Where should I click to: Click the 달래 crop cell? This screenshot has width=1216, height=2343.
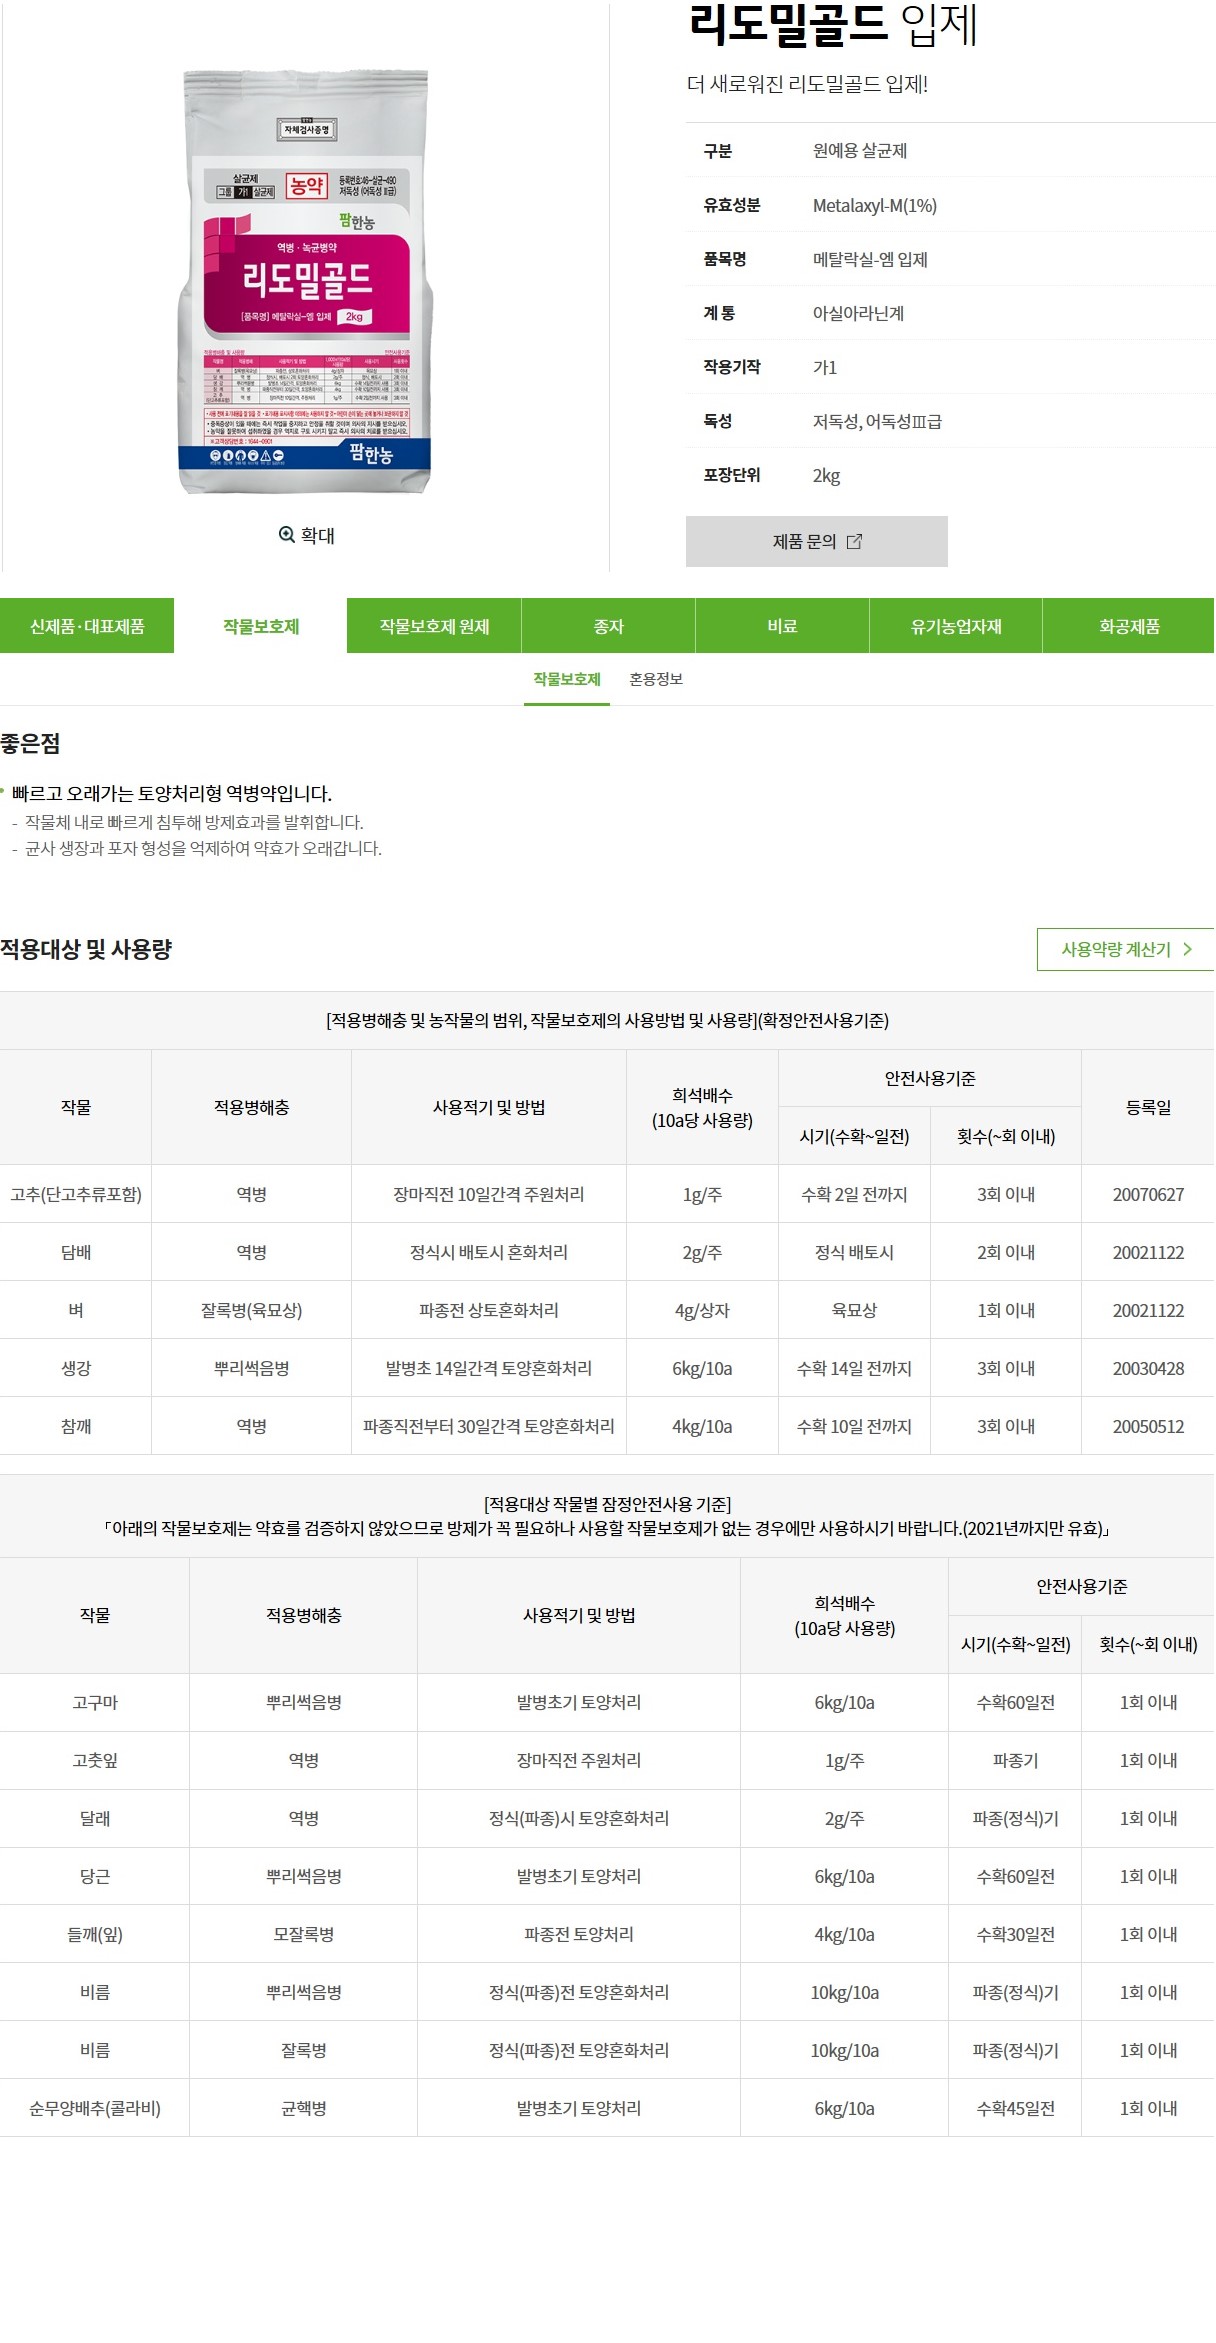click(95, 1818)
